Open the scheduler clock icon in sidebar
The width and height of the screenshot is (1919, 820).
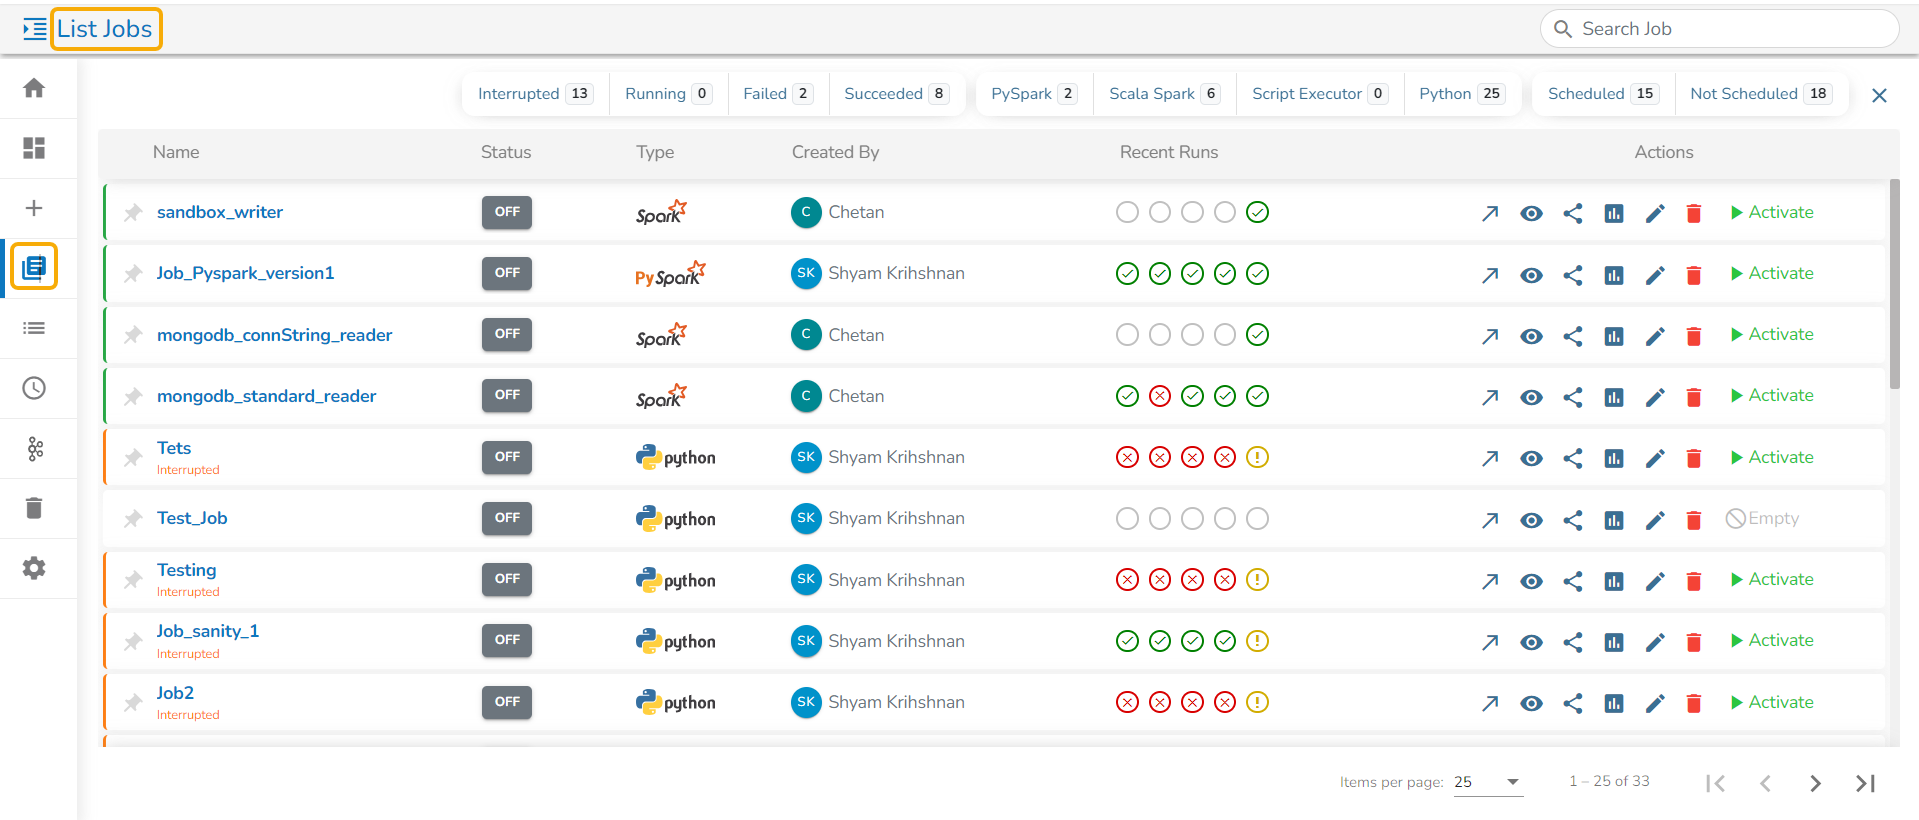click(34, 388)
